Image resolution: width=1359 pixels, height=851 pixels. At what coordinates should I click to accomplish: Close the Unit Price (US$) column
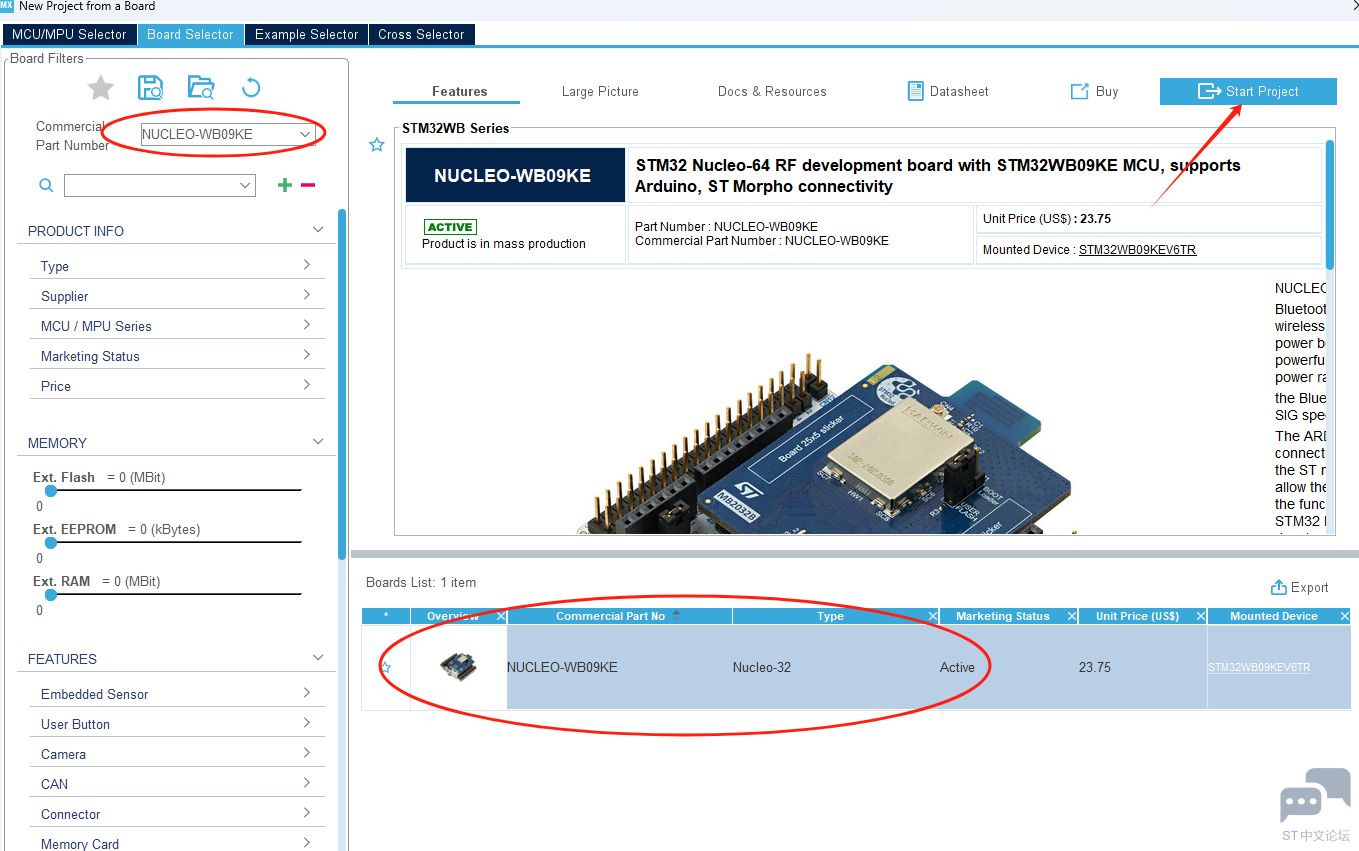coord(1200,616)
